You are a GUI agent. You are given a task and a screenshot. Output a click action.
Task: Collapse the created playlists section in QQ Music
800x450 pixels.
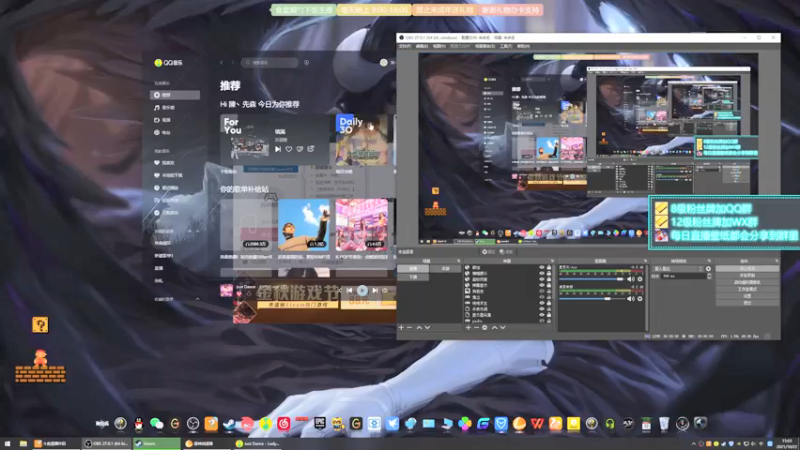(x=197, y=231)
